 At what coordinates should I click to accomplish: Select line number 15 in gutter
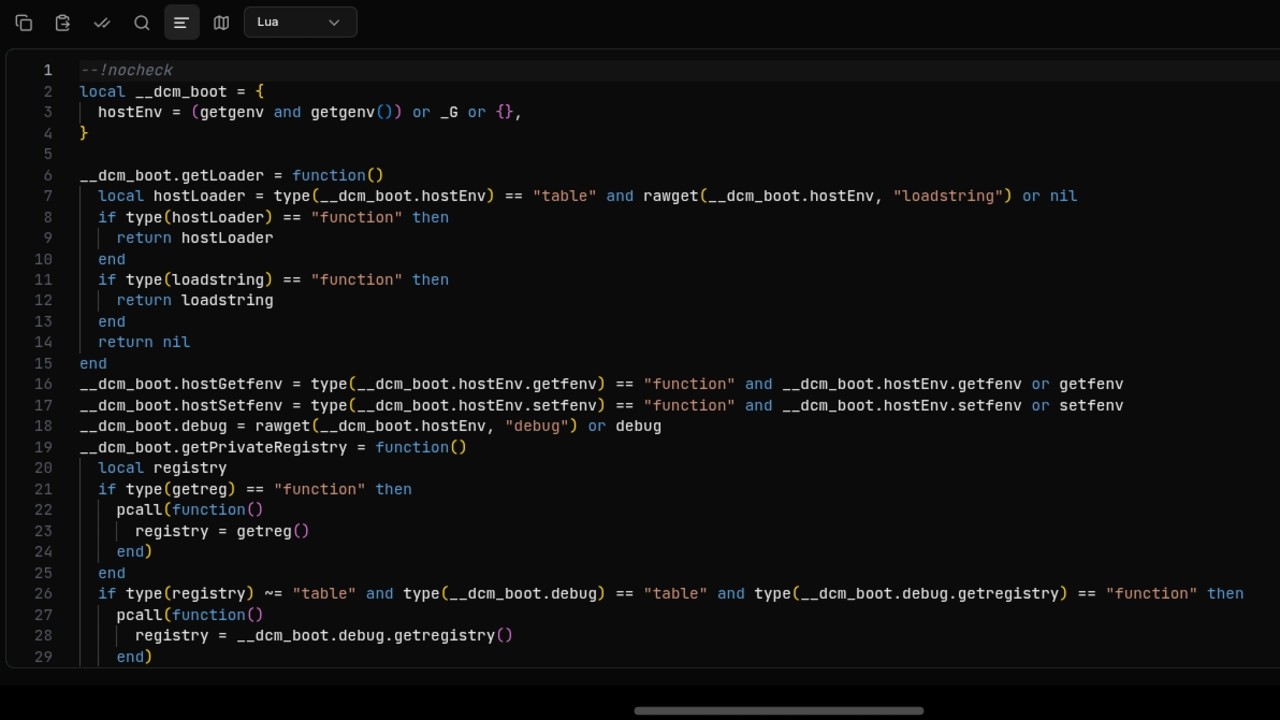43,363
